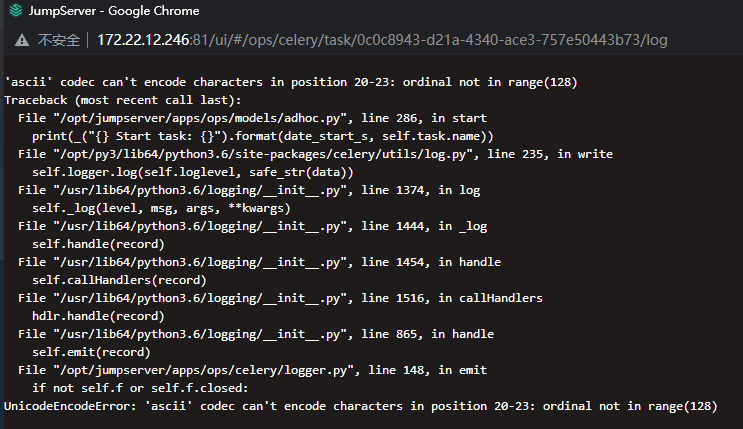Image resolution: width=743 pixels, height=429 pixels.
Task: Click the line 1516 in callHandlers entry
Action: coord(280,298)
